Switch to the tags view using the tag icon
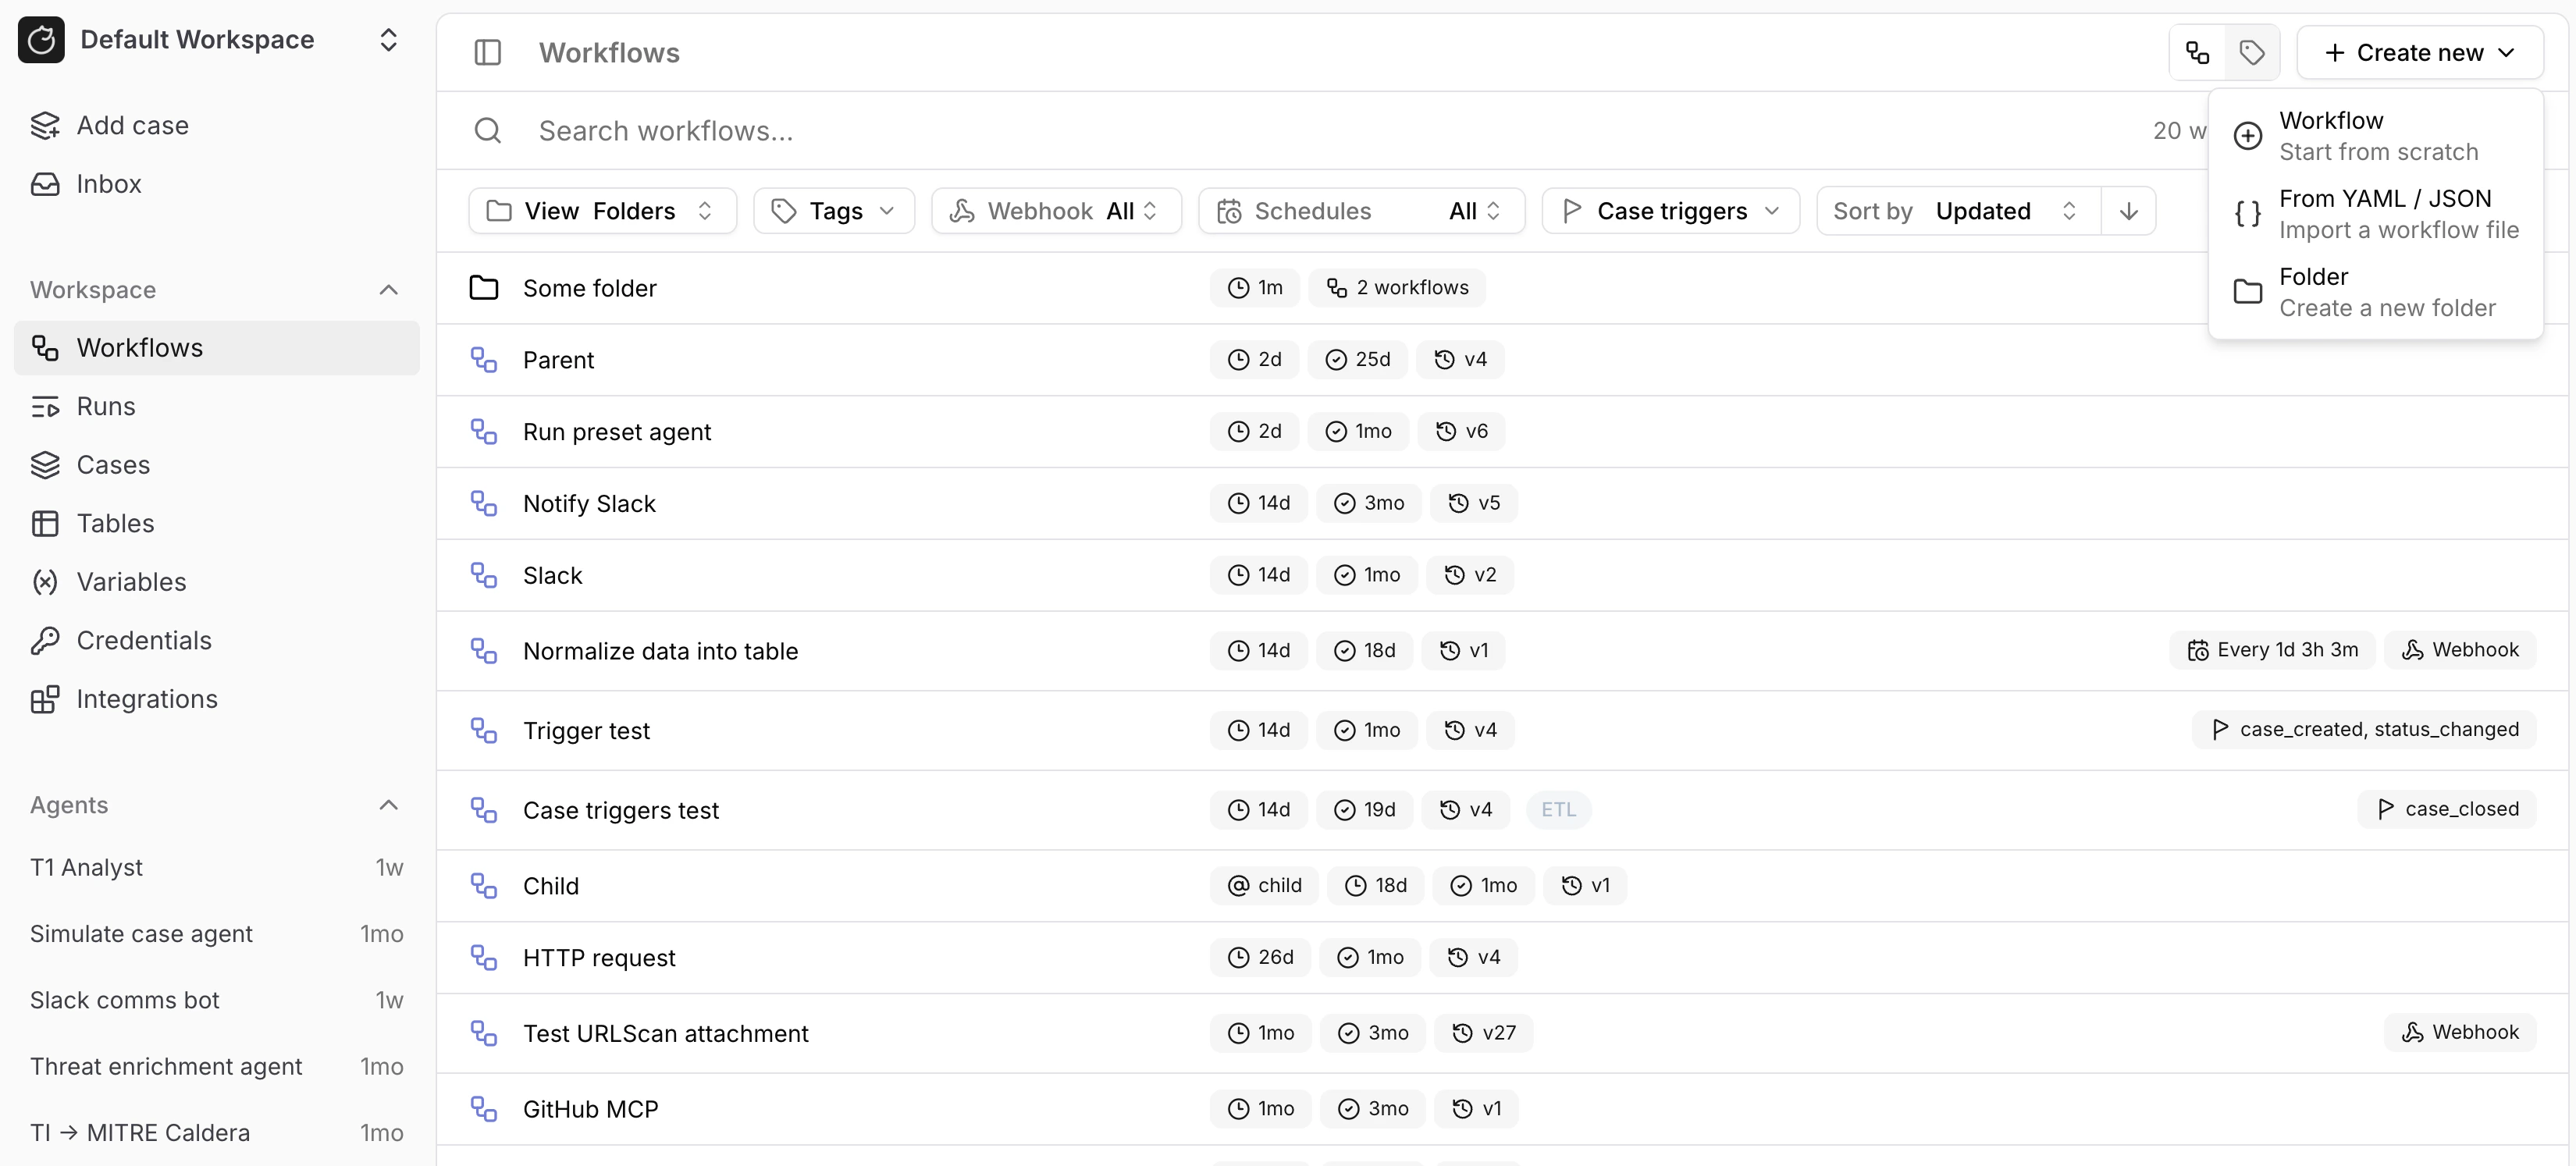This screenshot has height=1166, width=2576. (x=2252, y=52)
